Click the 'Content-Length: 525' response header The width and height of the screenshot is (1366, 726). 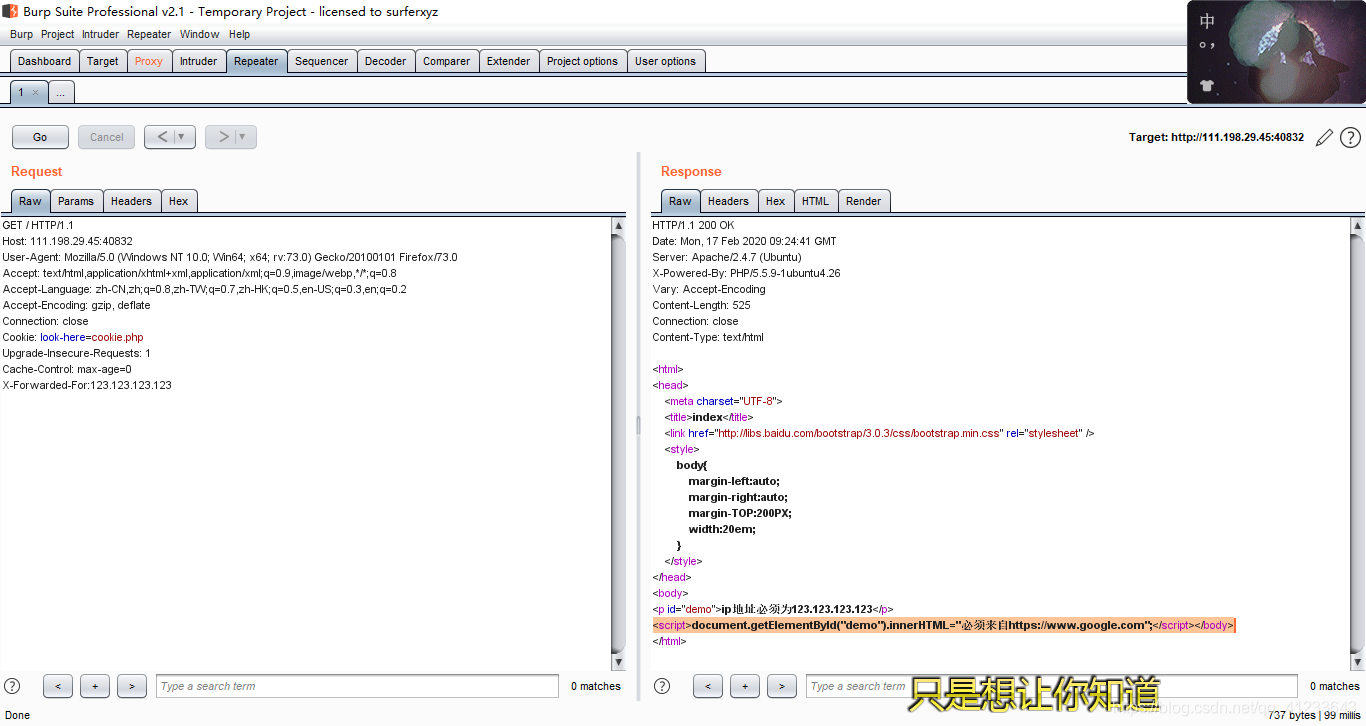pyautogui.click(x=701, y=305)
